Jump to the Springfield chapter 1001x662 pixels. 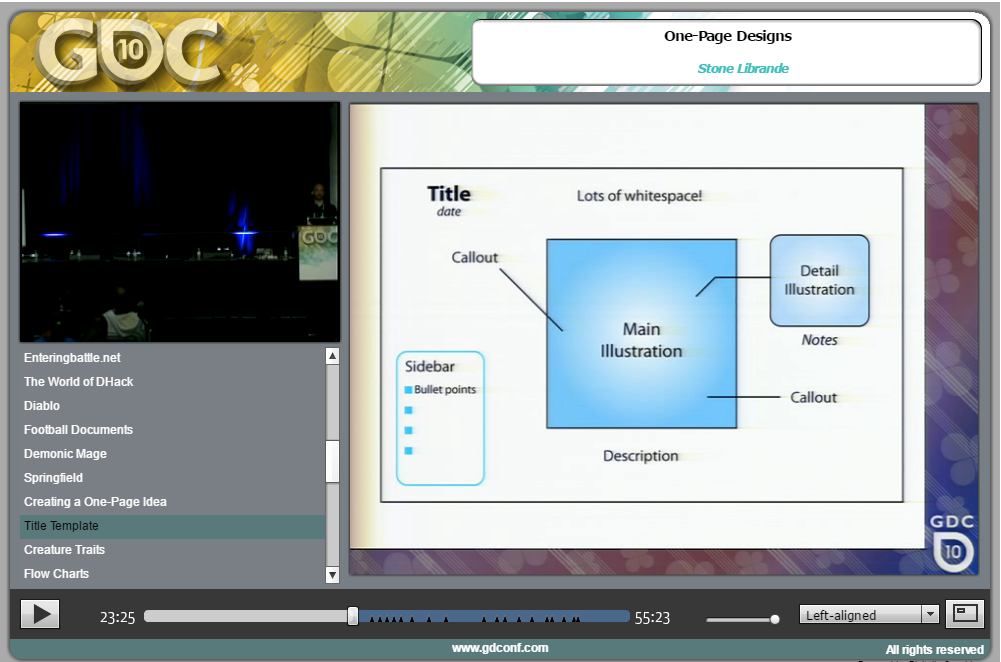tap(53, 478)
